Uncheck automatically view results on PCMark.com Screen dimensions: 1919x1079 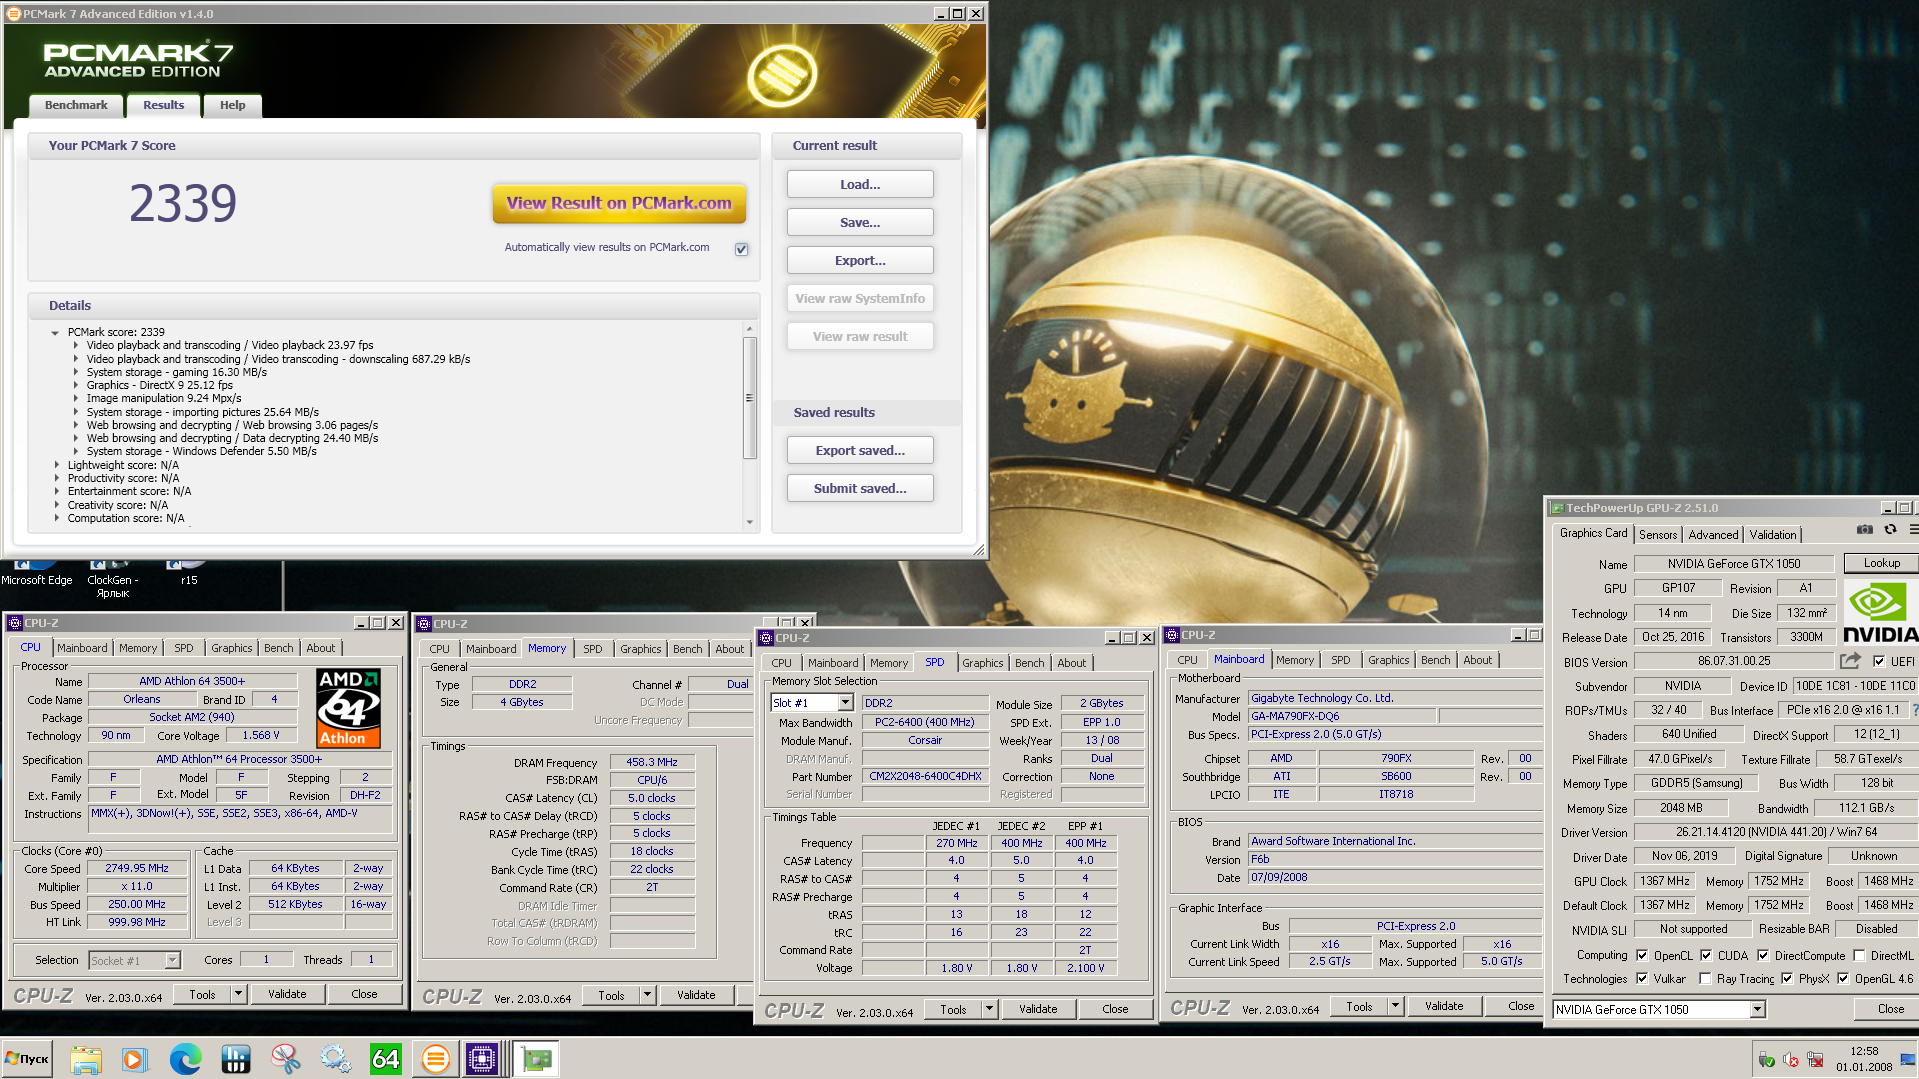point(741,249)
